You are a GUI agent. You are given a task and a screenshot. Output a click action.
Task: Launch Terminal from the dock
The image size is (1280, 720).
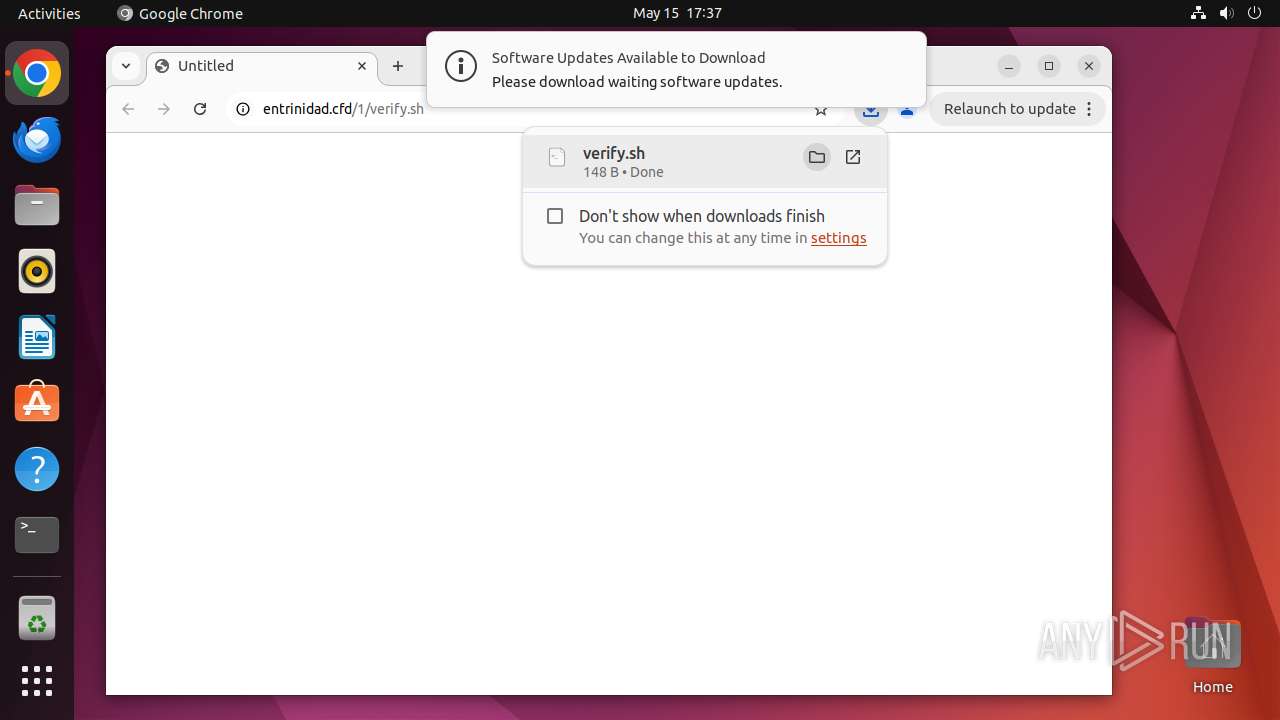click(x=37, y=535)
